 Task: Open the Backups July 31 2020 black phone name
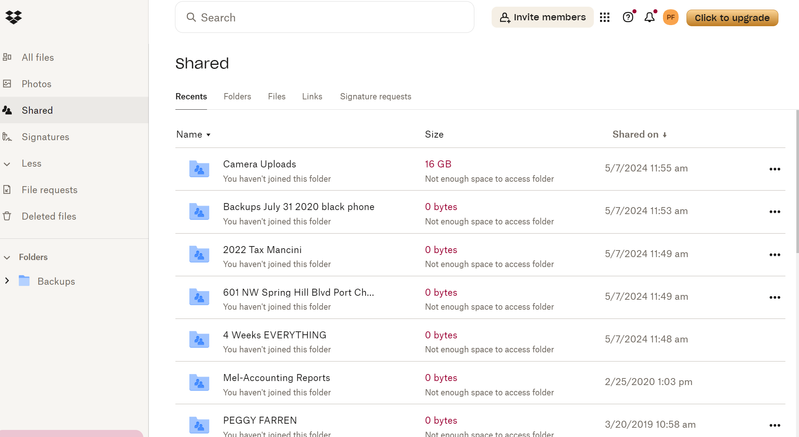299,207
